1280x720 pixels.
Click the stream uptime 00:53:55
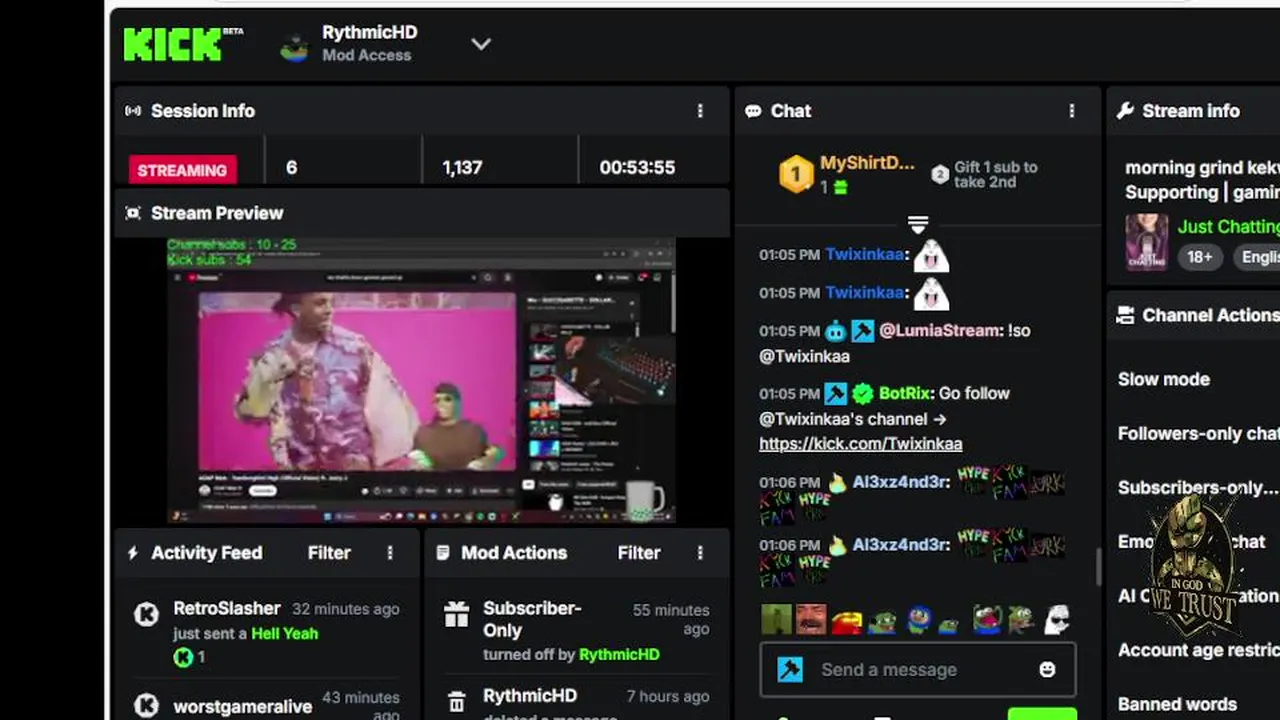(x=637, y=167)
